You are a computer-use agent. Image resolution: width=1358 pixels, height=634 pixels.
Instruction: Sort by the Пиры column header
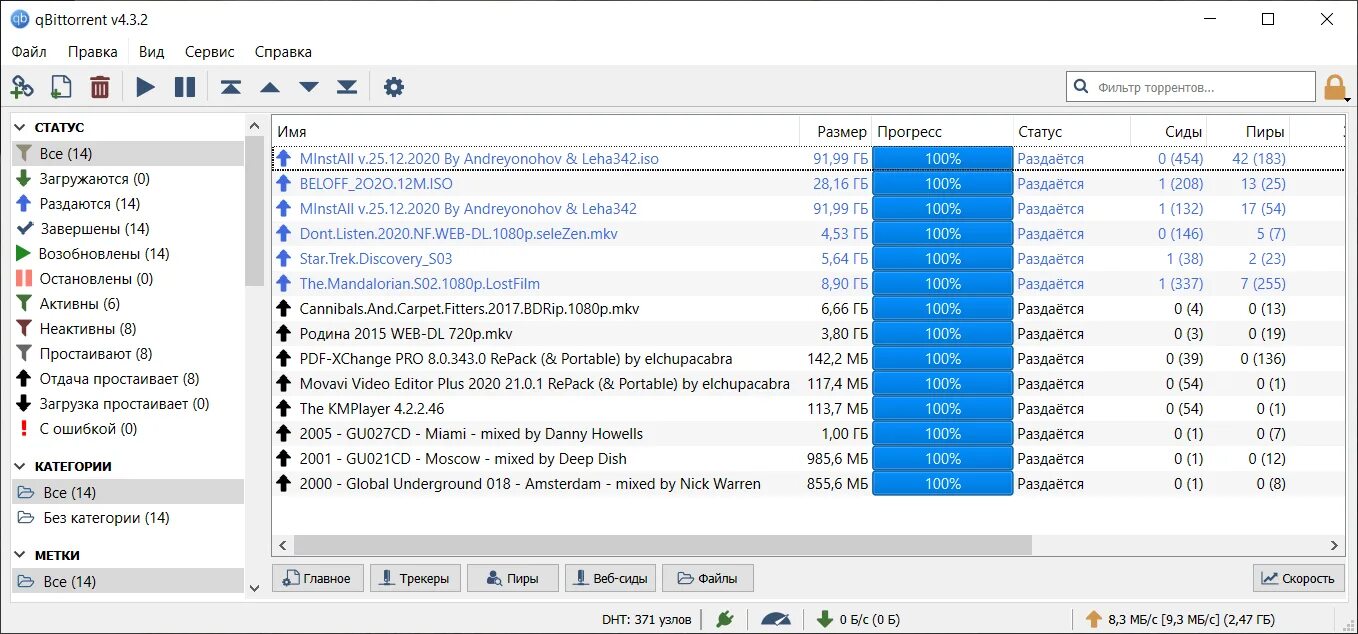[x=1248, y=132]
